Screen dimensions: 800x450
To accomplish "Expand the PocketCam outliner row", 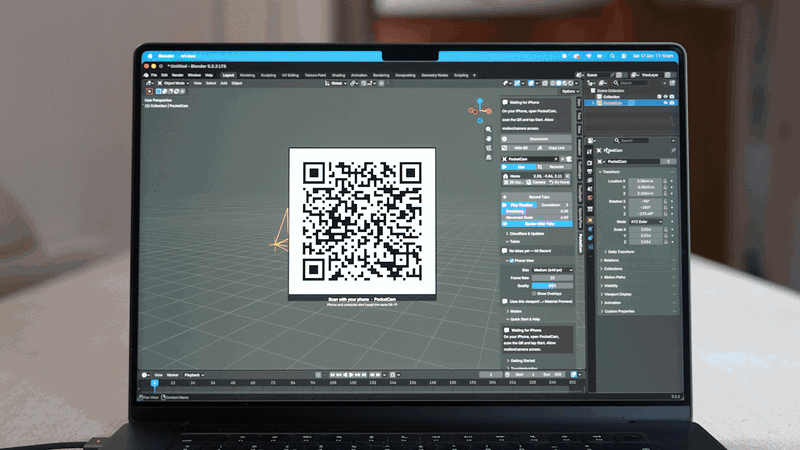I will [593, 103].
